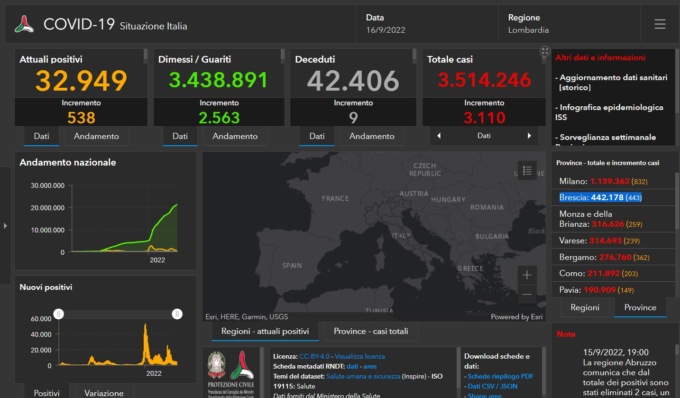This screenshot has height=398, width=680.
Task: Select Como in the province list
Action: [613, 274]
